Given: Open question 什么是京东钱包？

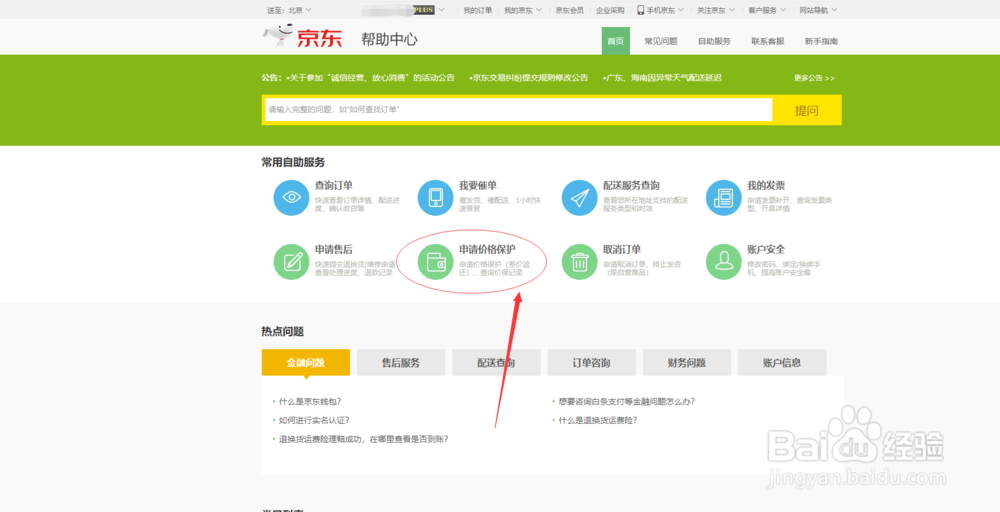Looking at the screenshot, I should tap(310, 402).
